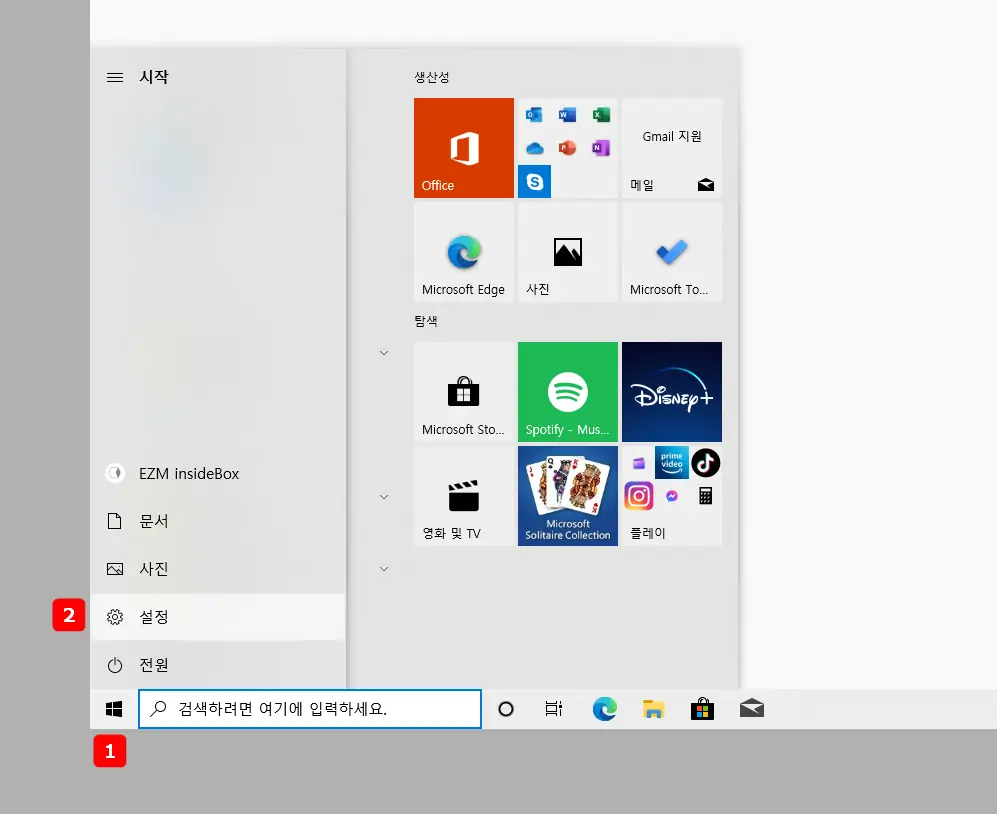Click the TikTok icon in the 플레이 folder

[705, 462]
